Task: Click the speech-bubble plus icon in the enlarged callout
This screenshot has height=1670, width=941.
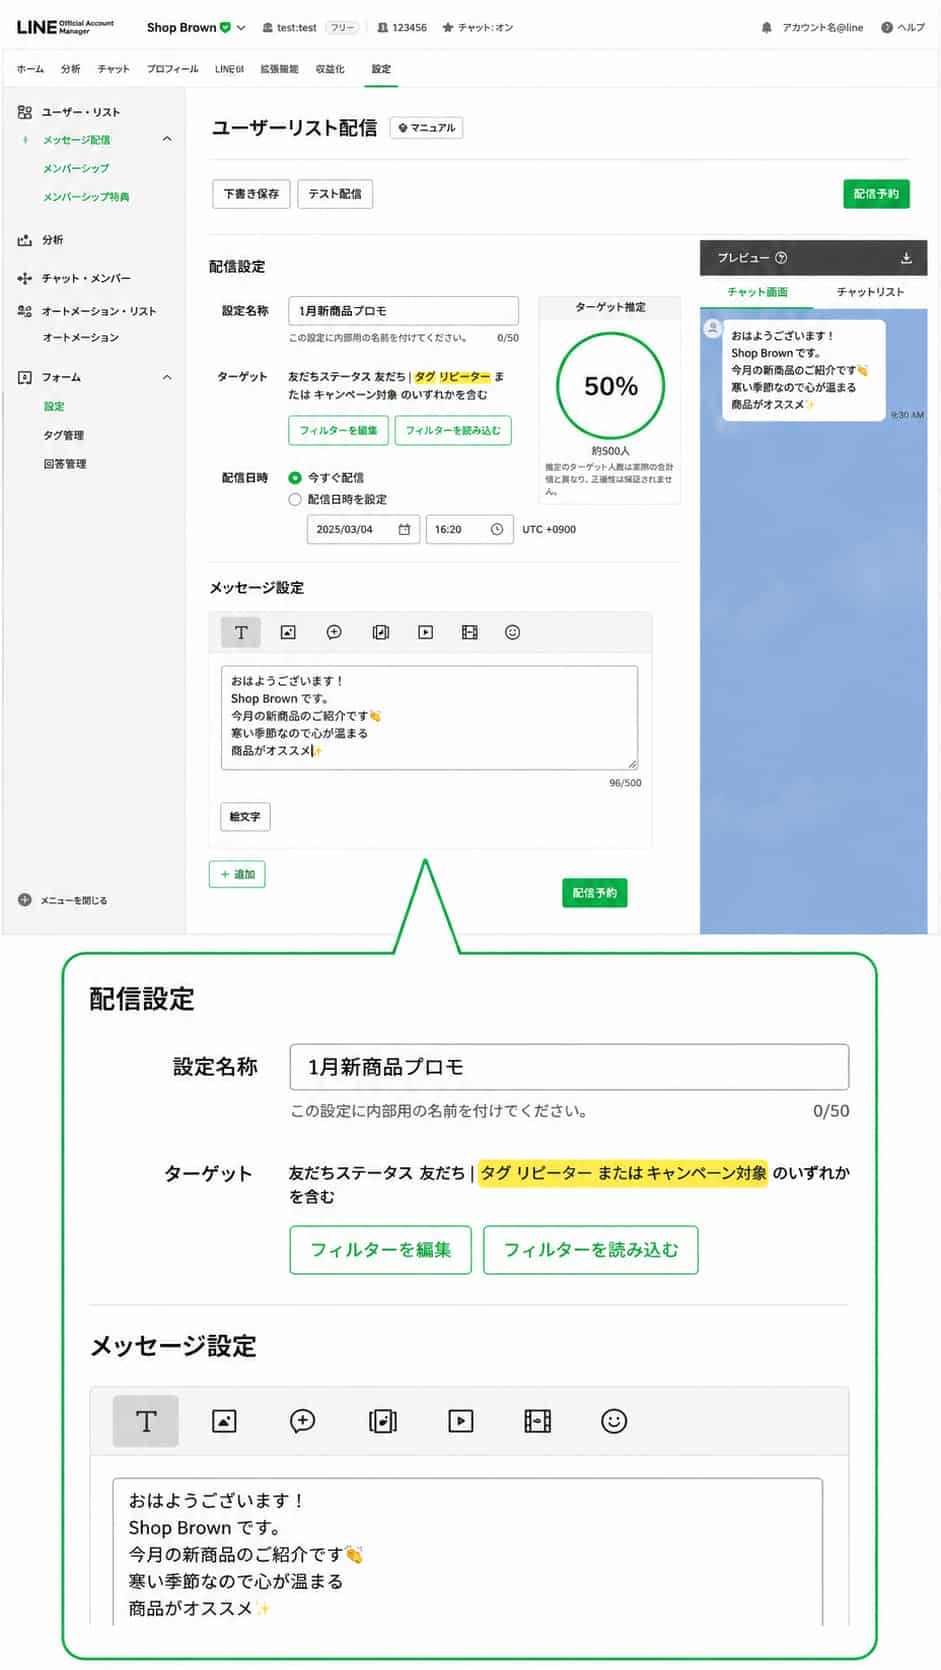Action: [x=302, y=1421]
